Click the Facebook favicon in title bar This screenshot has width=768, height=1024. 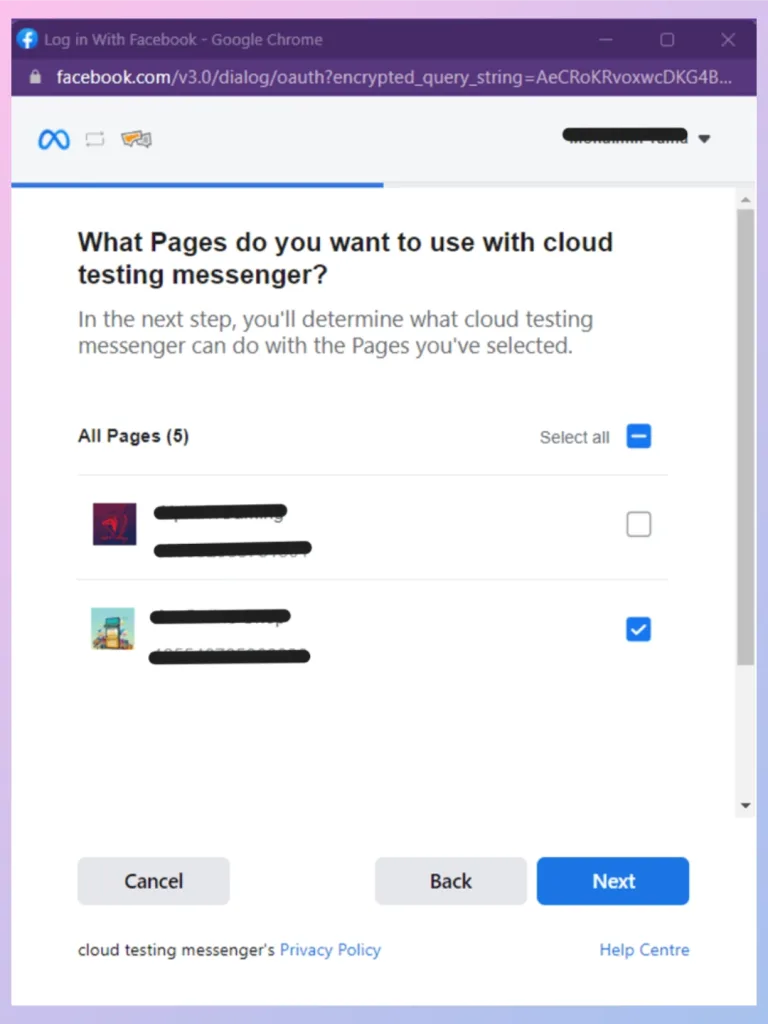tap(27, 39)
